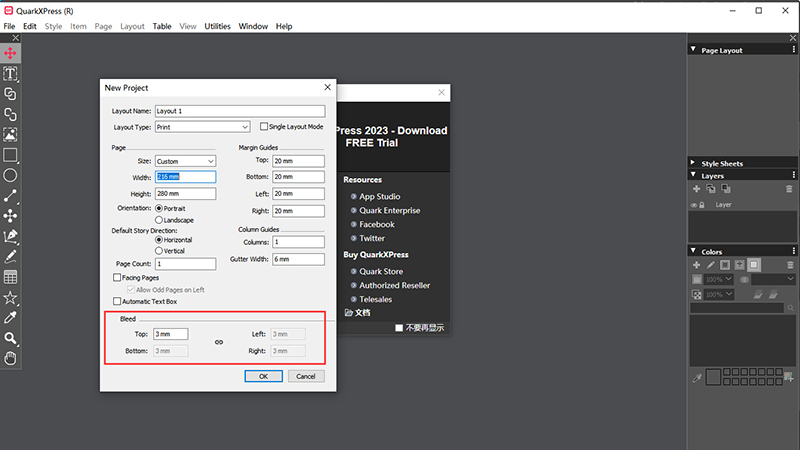
Task: Select the Item (move) tool
Action: pos(10,53)
